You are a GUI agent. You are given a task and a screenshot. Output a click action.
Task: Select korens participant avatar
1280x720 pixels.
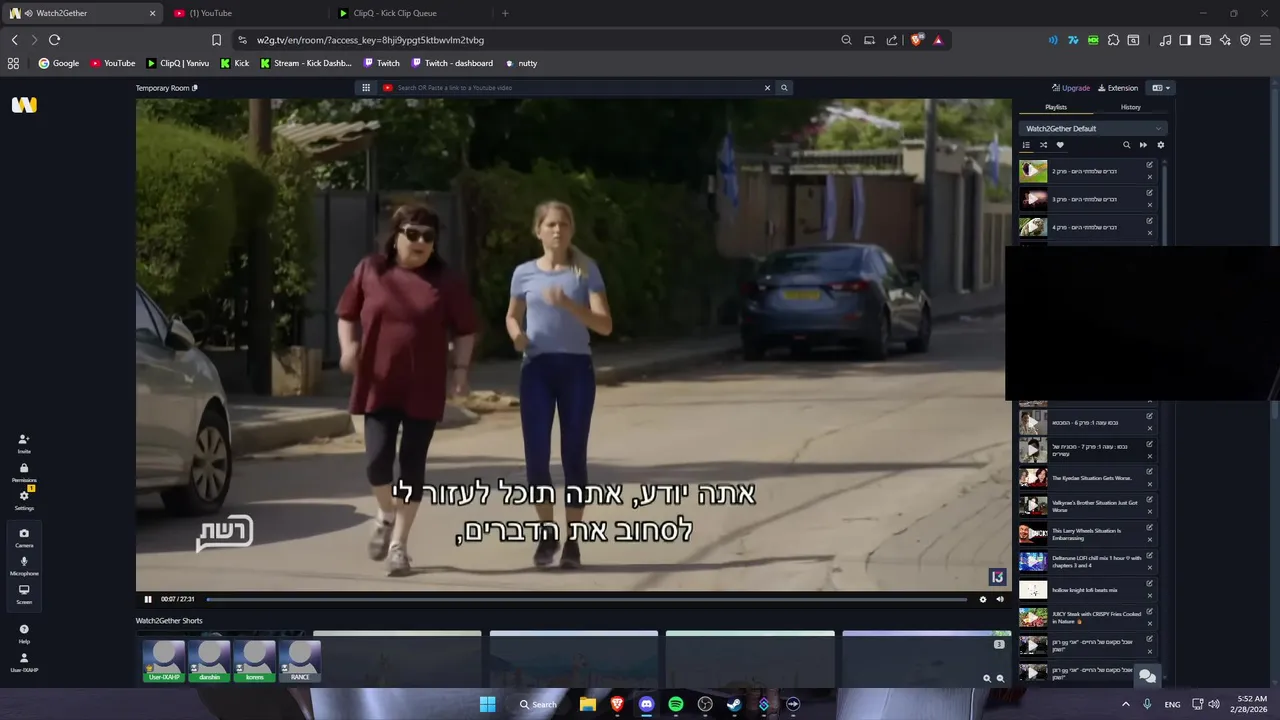tap(254, 661)
